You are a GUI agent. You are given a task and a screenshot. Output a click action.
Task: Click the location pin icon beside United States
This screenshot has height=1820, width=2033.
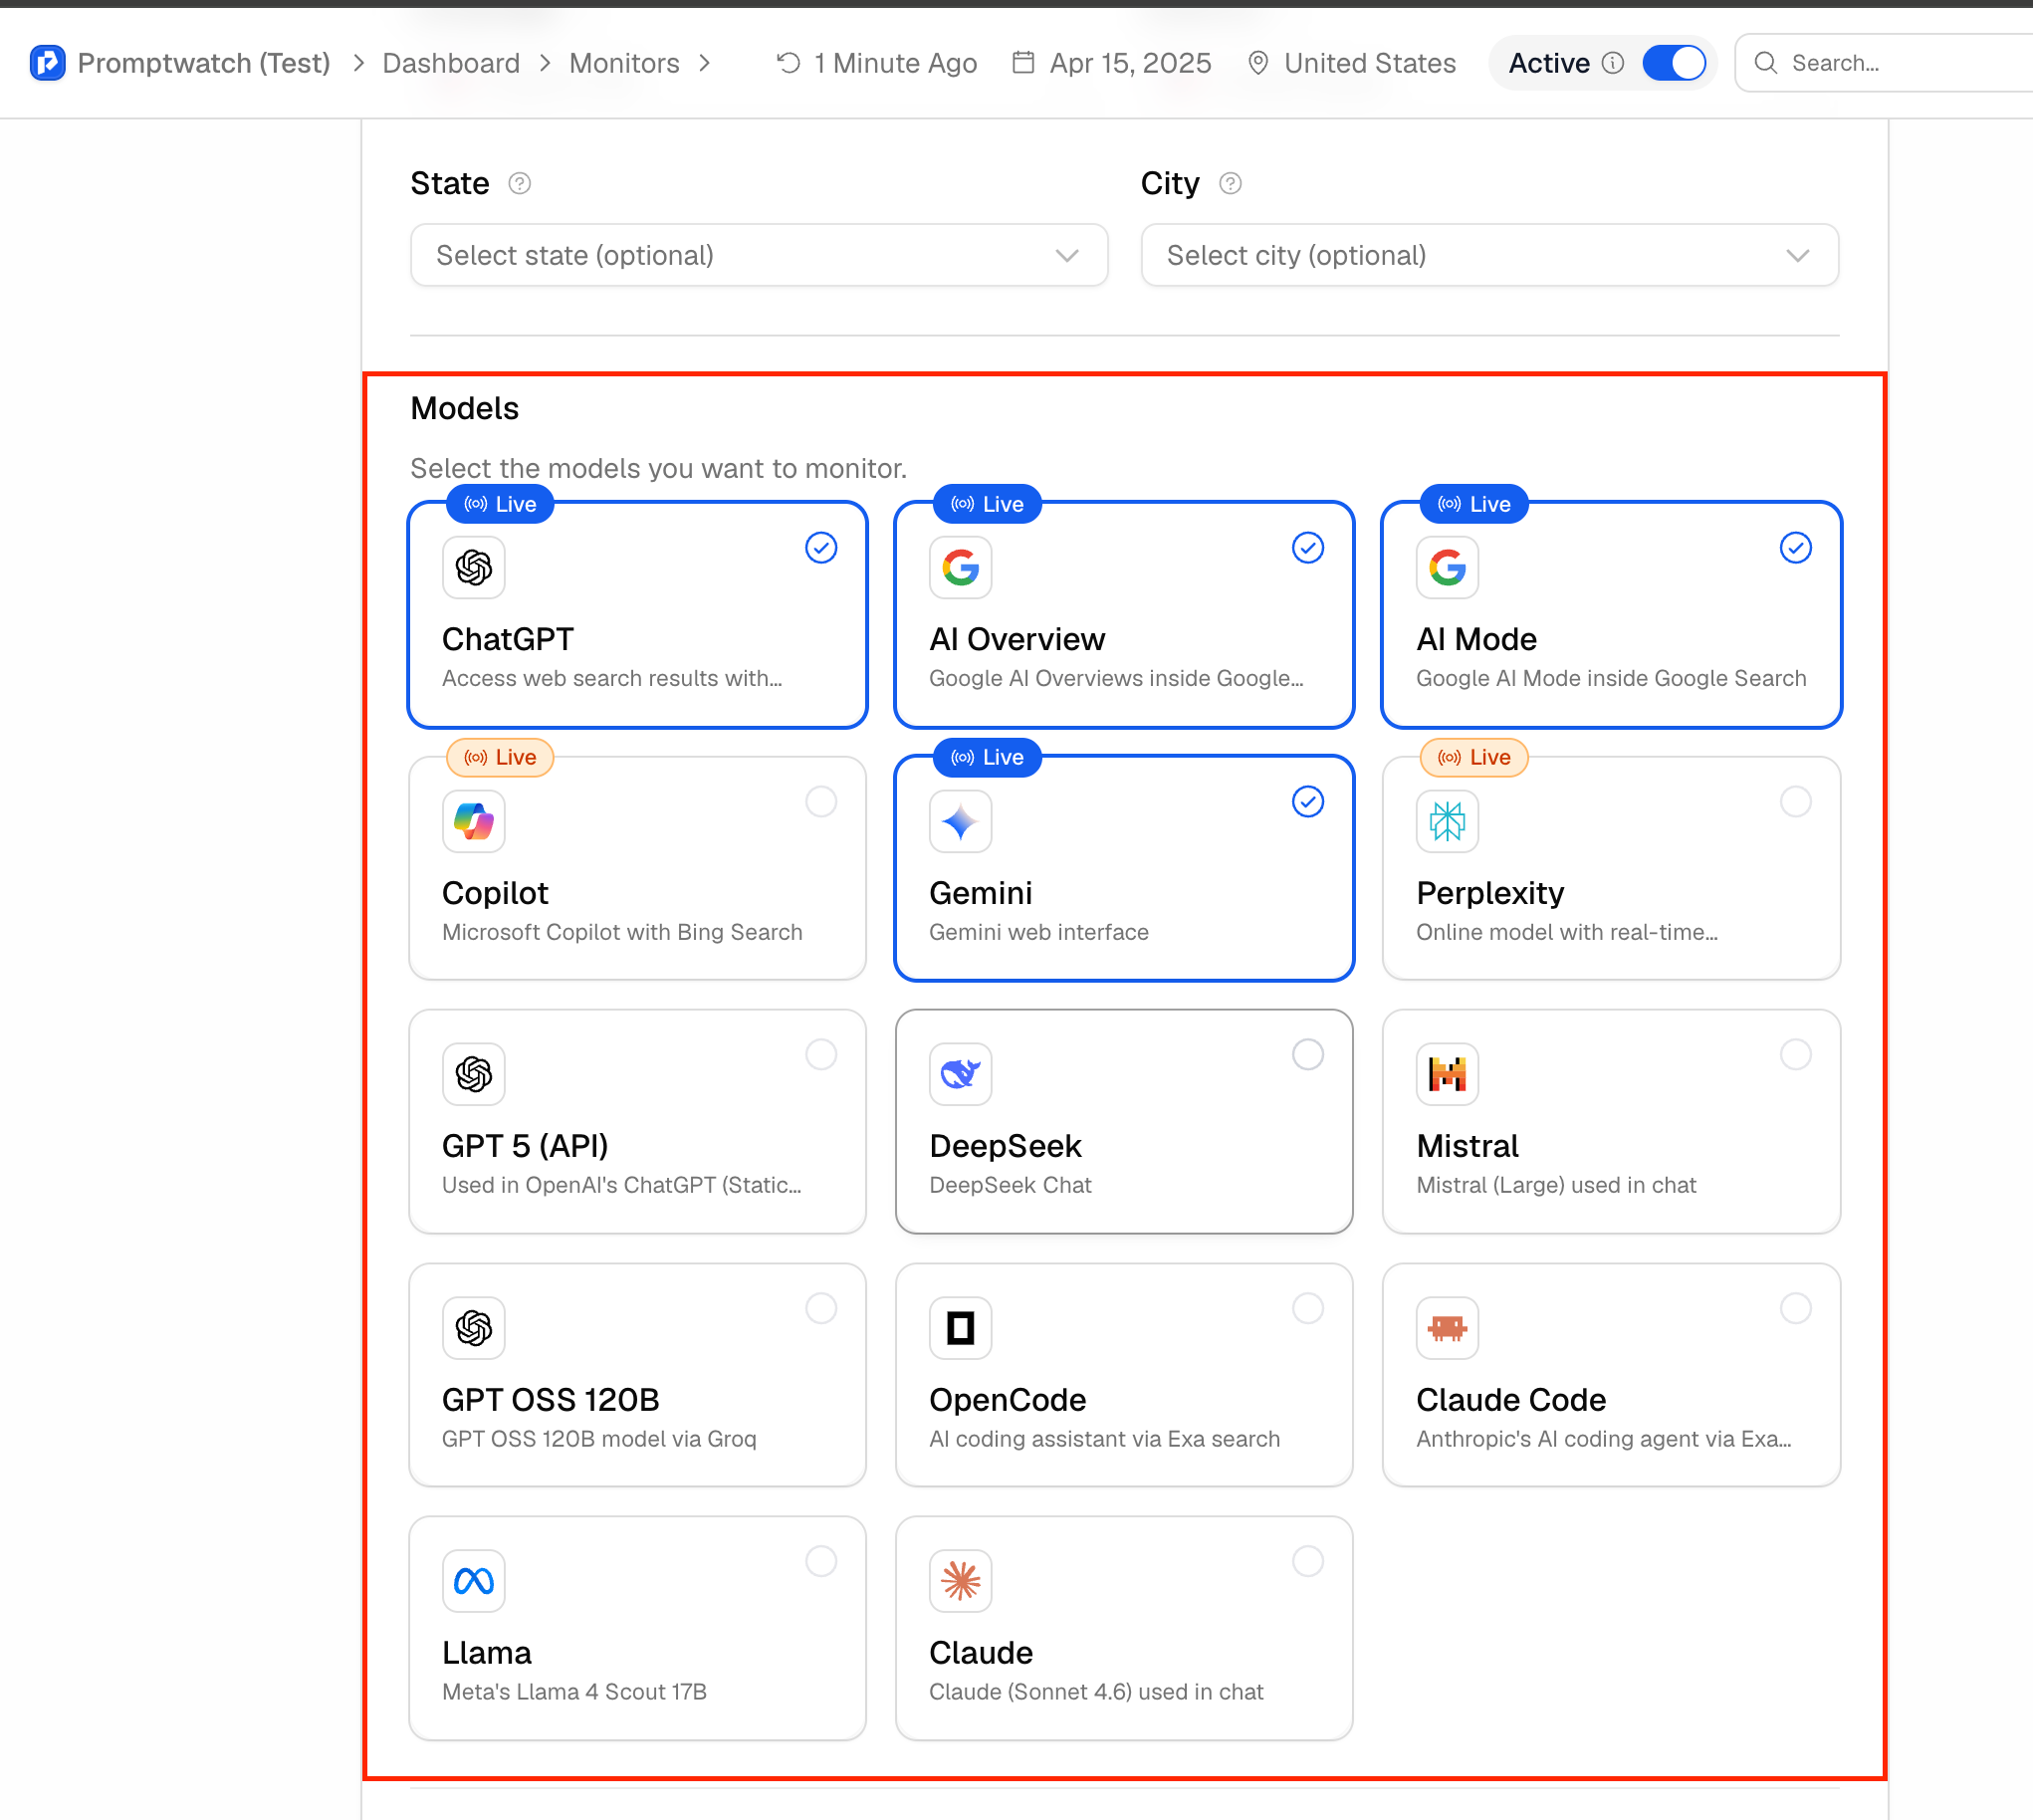click(x=1259, y=63)
